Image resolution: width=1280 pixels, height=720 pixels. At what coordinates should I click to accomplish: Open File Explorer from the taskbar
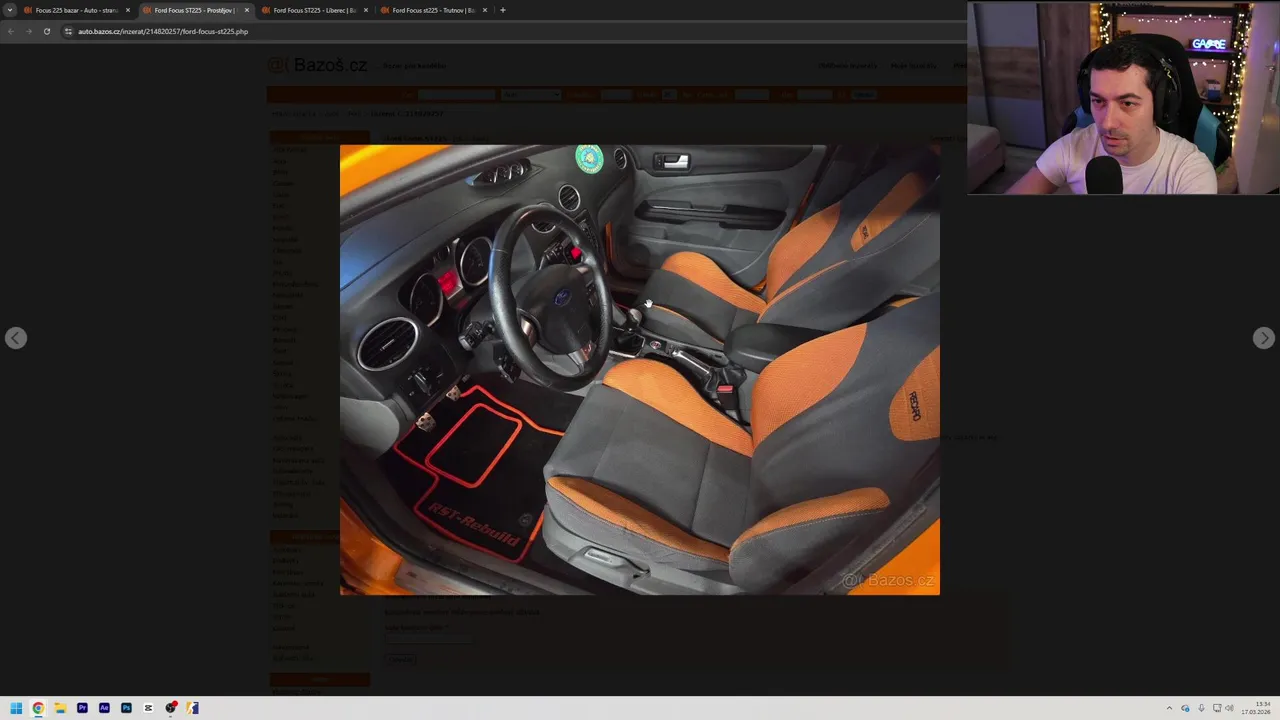(x=60, y=708)
